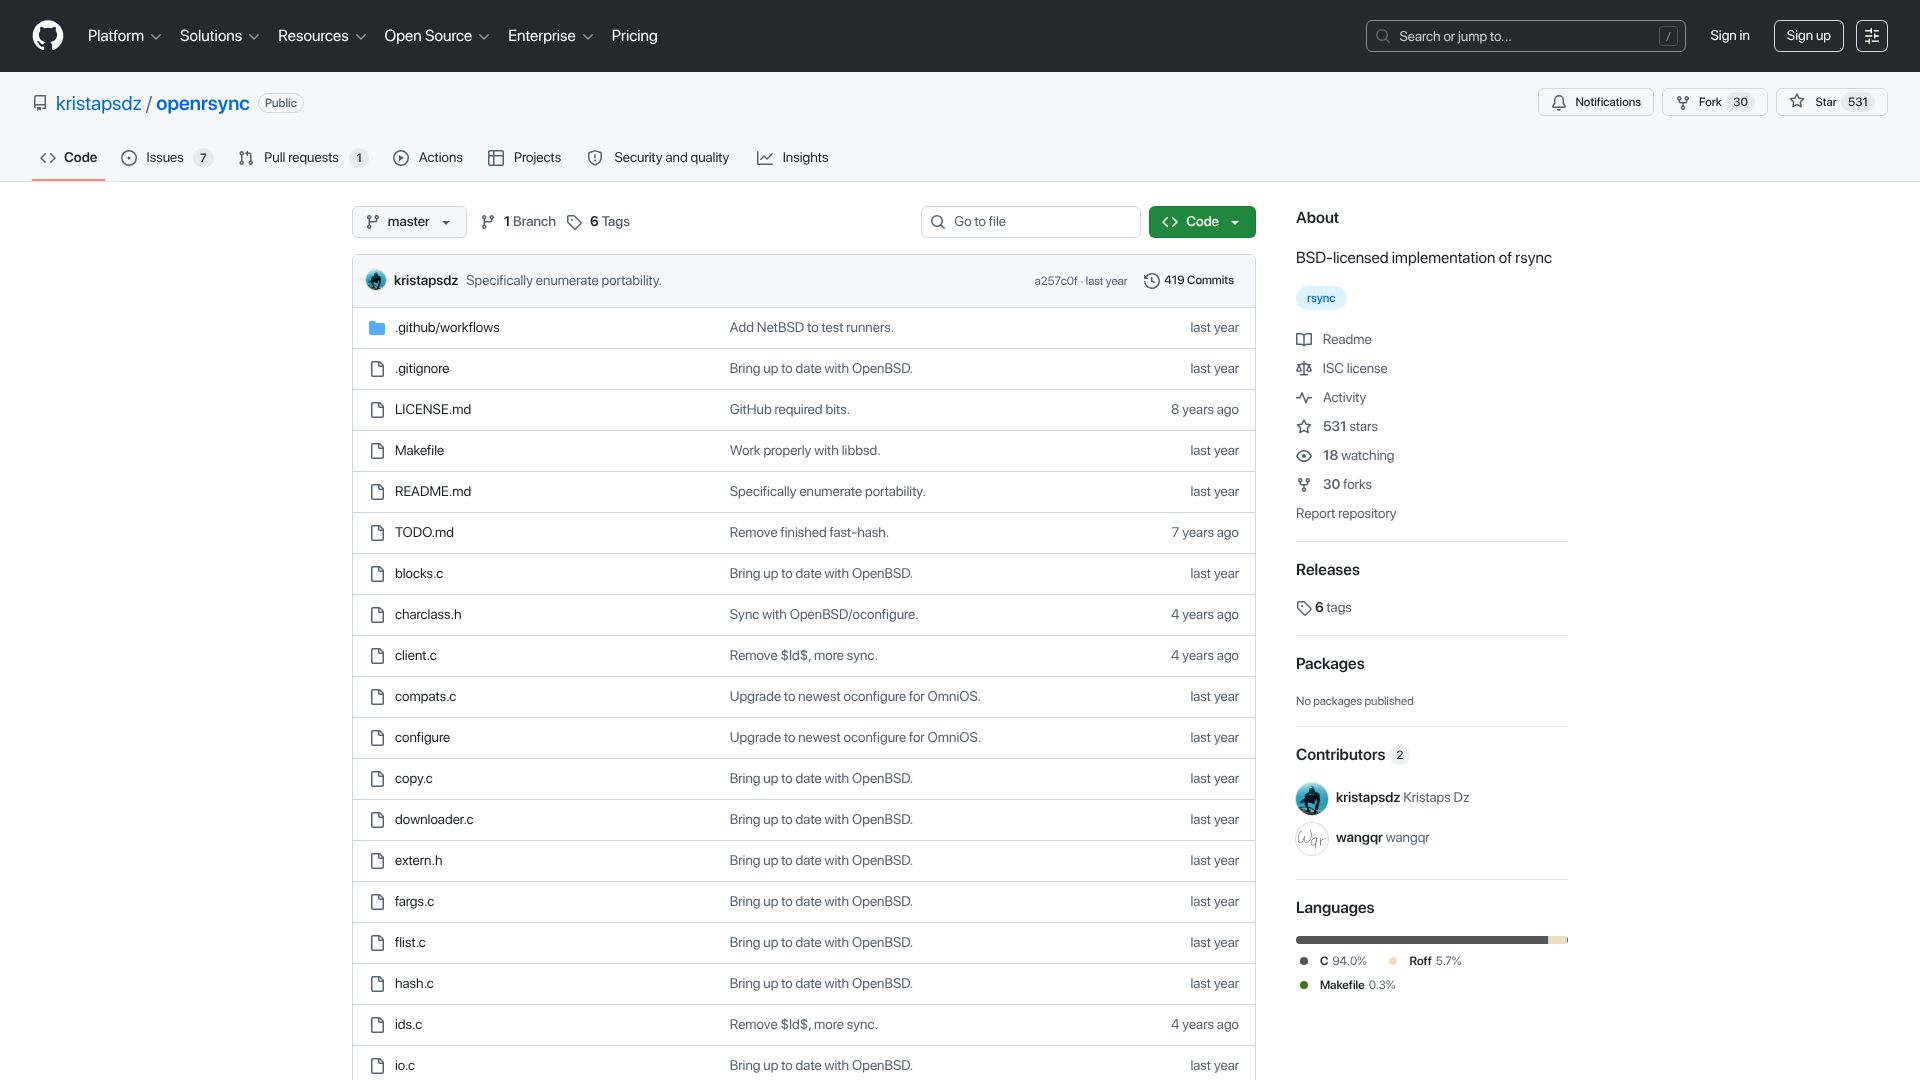
Task: Expand the Open Source menu
Action: point(437,36)
